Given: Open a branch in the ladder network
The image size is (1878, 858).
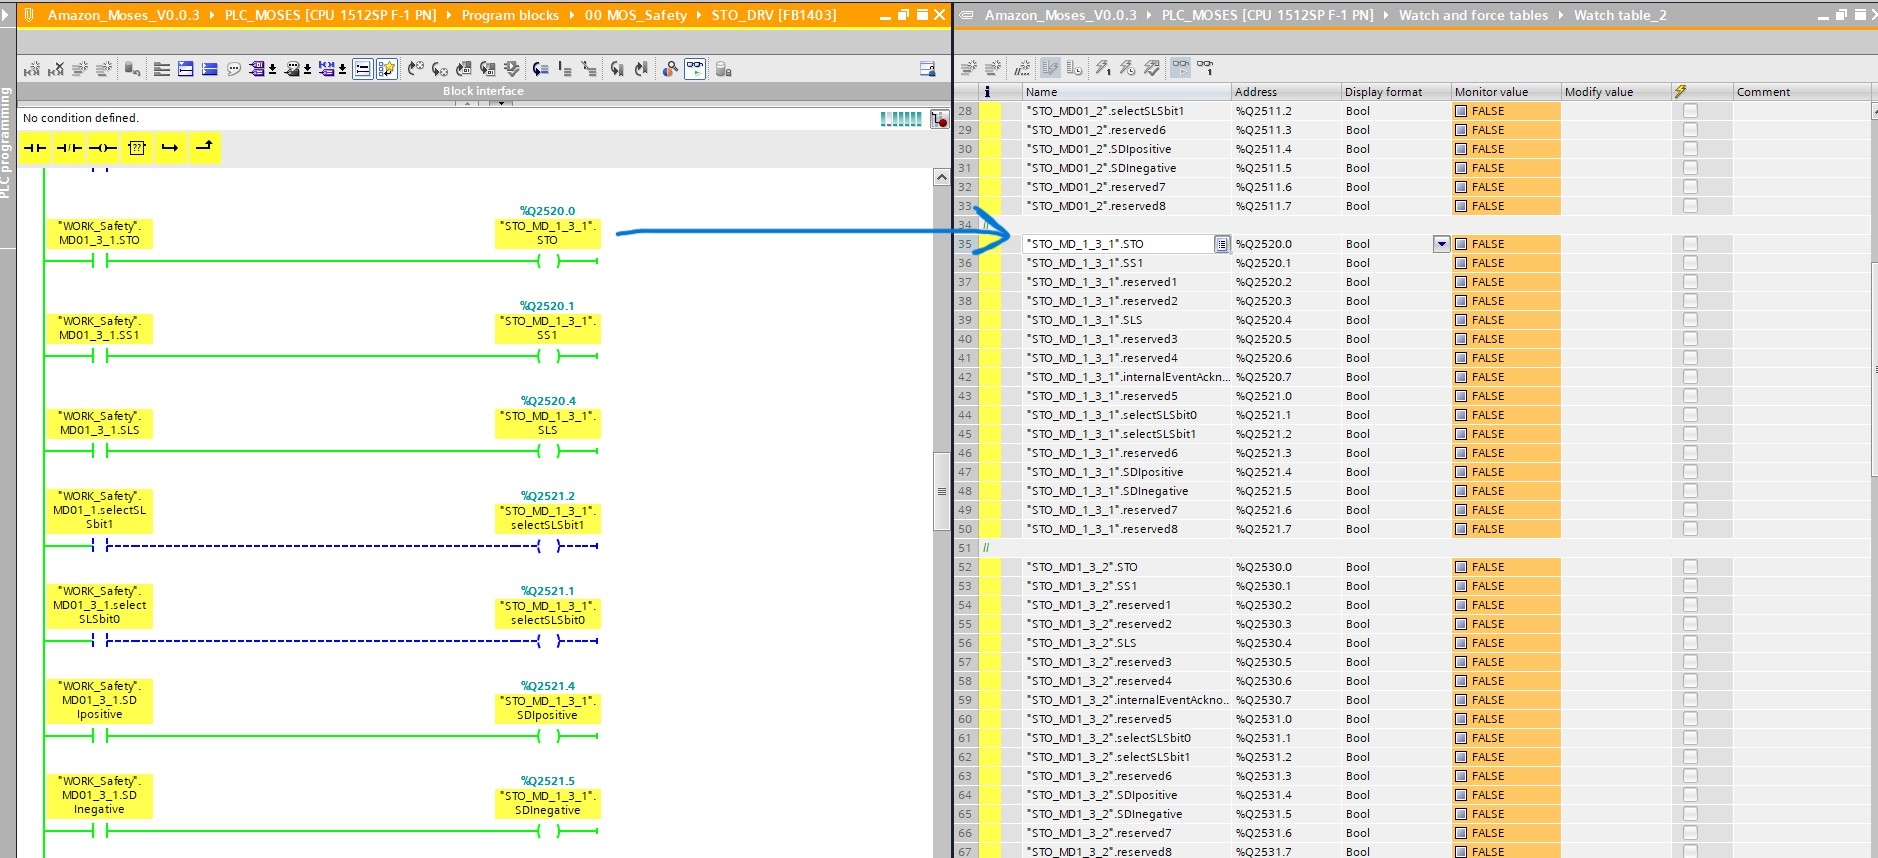Looking at the screenshot, I should point(170,148).
